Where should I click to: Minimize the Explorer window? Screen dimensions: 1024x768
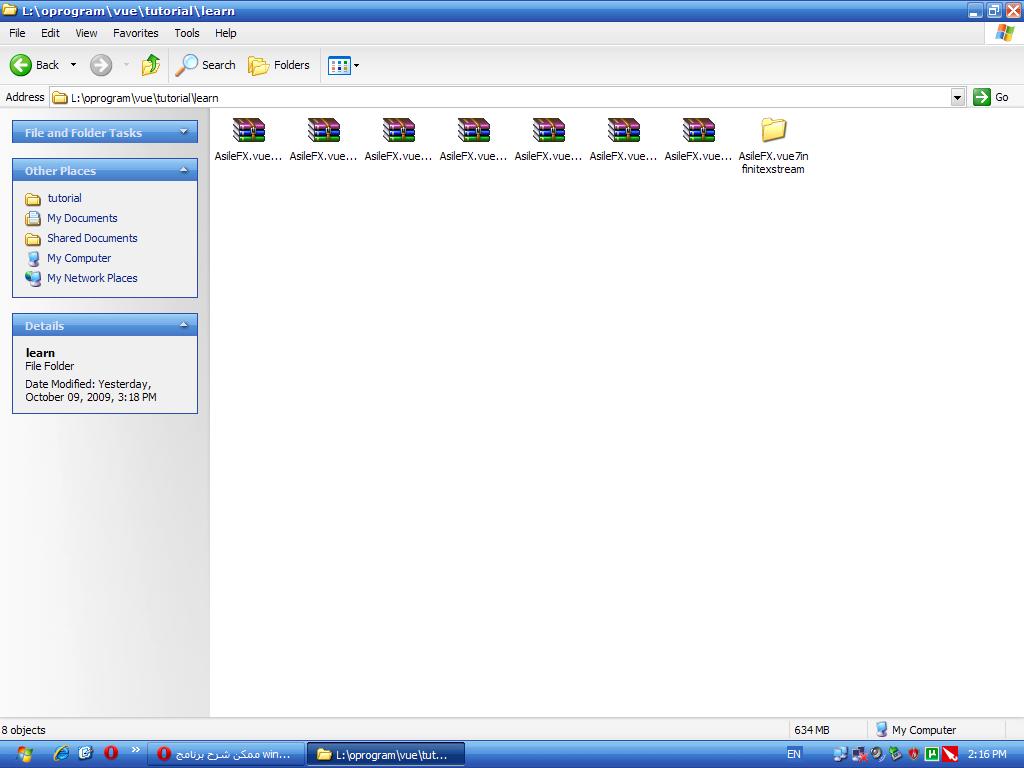(975, 10)
